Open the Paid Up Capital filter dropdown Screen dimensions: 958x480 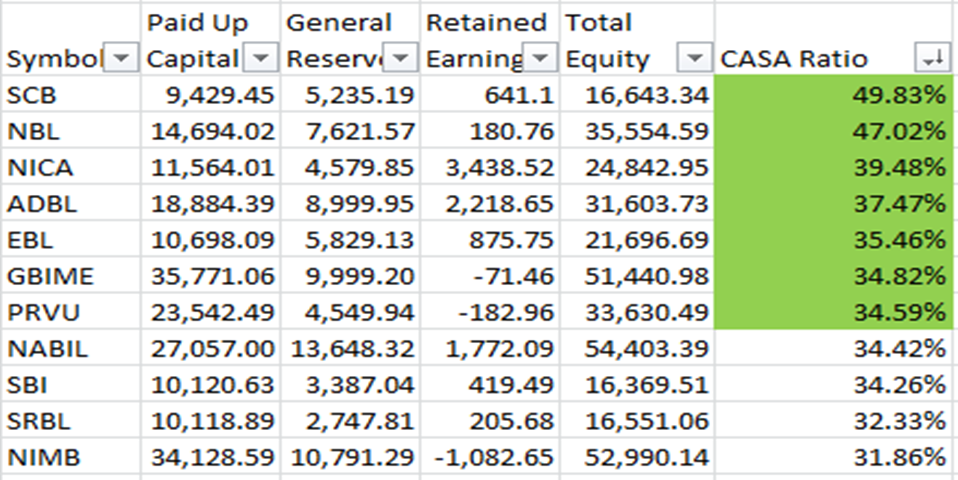tap(261, 59)
